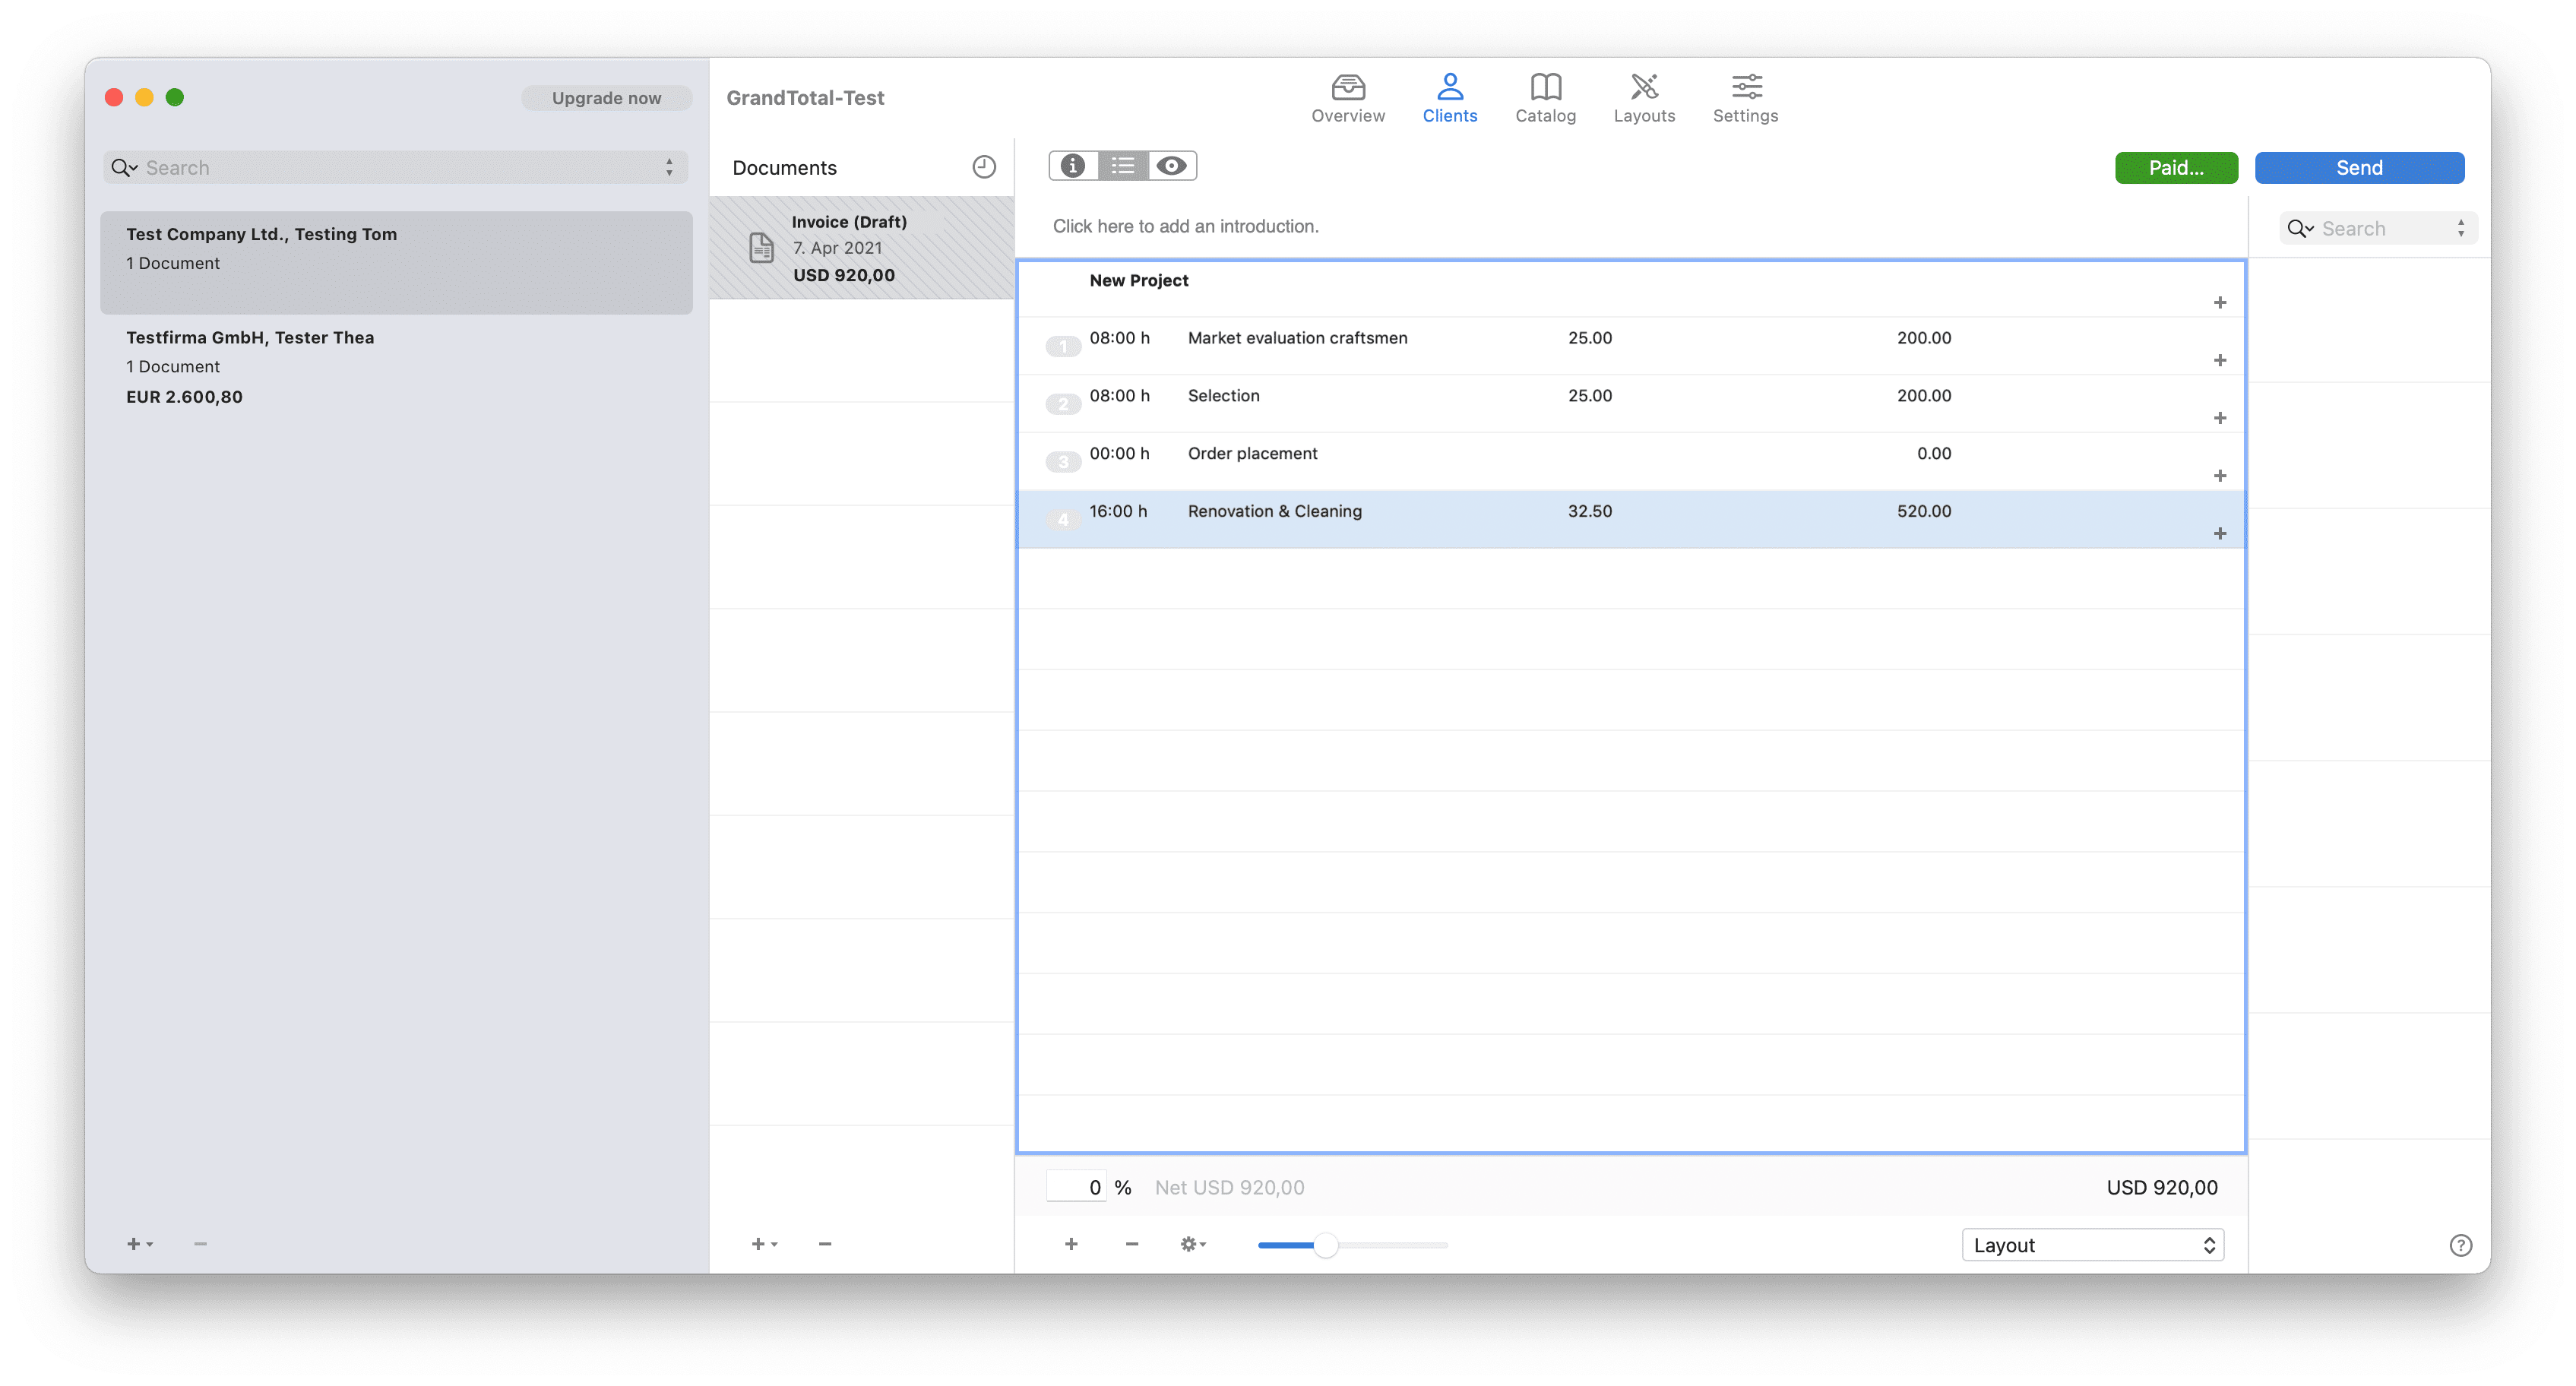Open the gear actions menu below the invoice
Viewport: 2576px width, 1386px height.
[1191, 1244]
